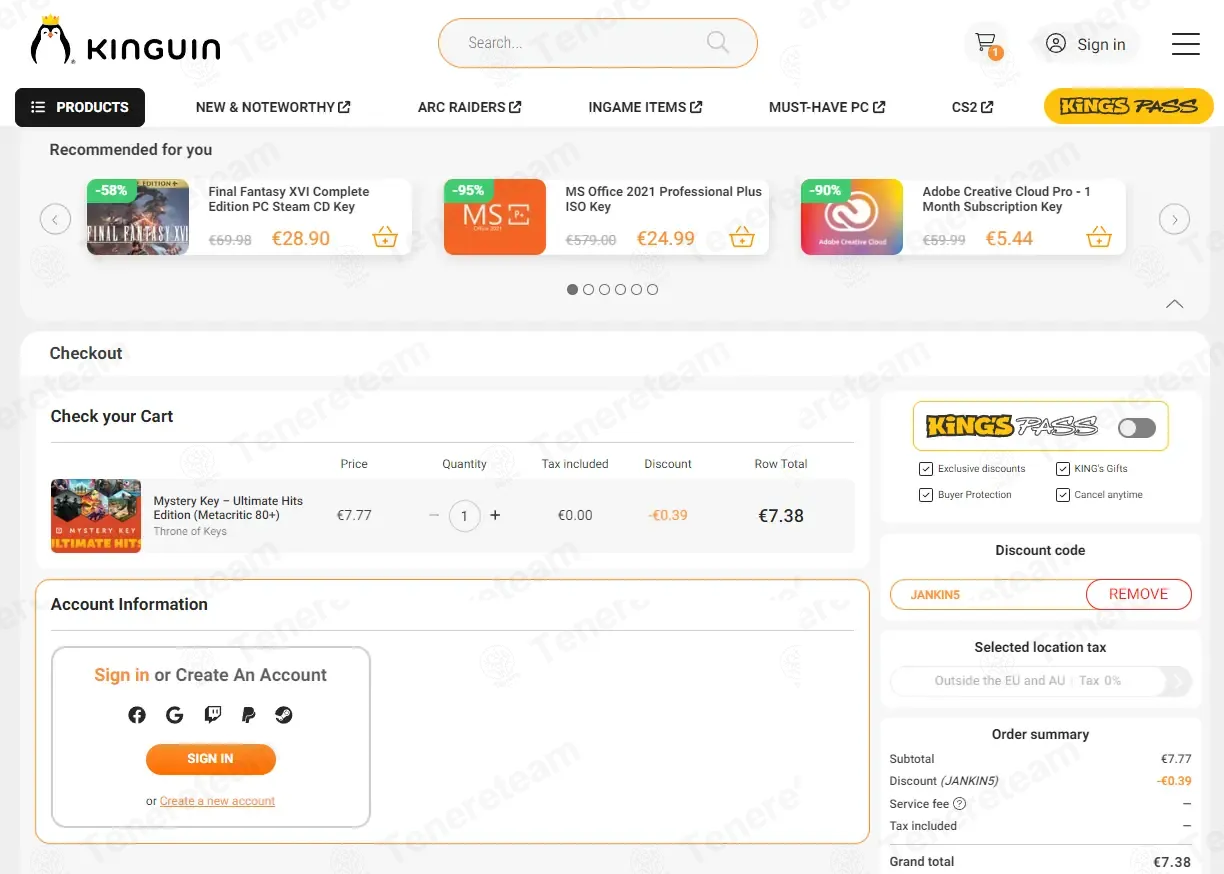Viewport: 1224px width, 874px height.
Task: Sign in with the PayPal icon
Action: pyautogui.click(x=249, y=715)
